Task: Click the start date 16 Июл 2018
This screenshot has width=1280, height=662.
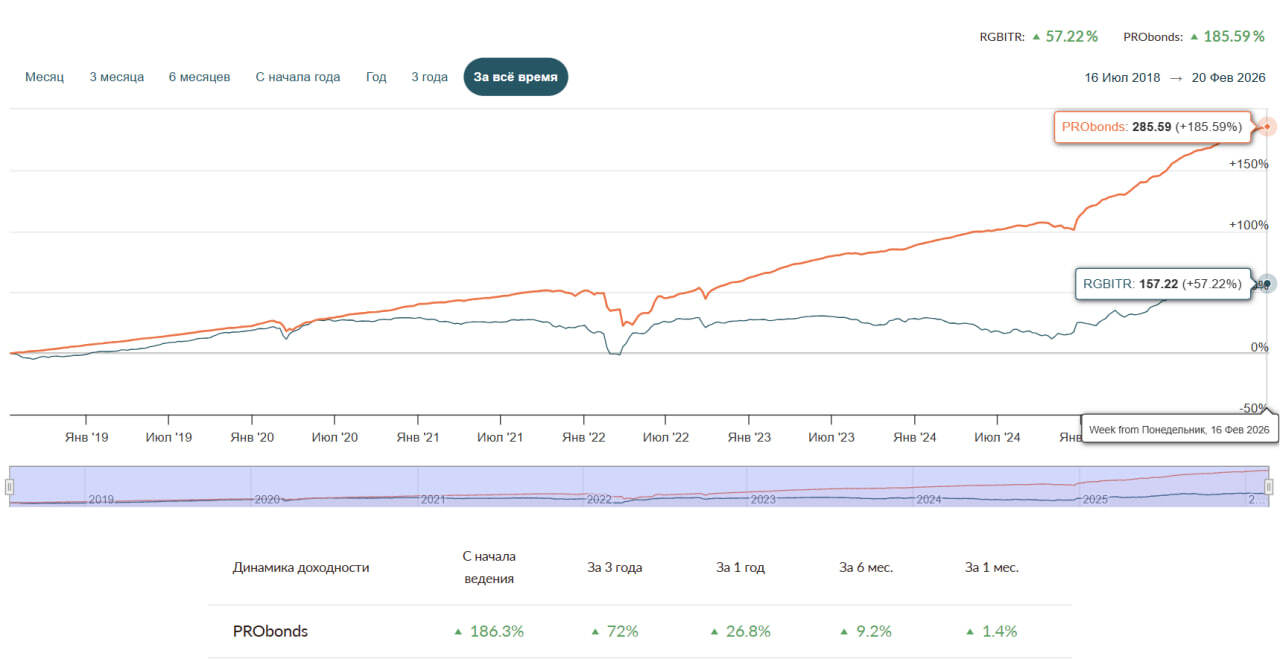Action: 1122,78
